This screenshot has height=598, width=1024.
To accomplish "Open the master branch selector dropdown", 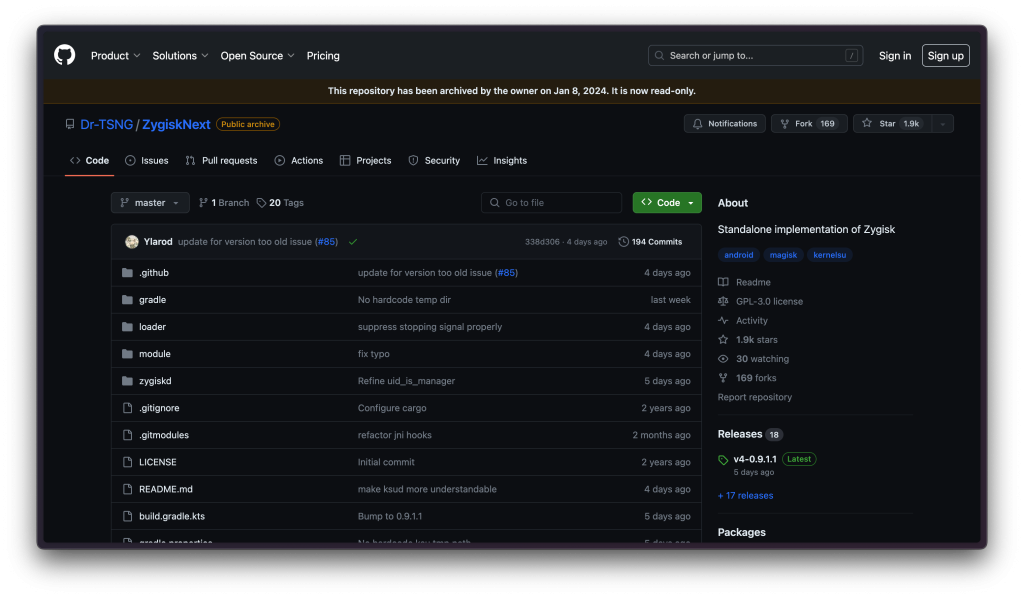I will point(150,202).
